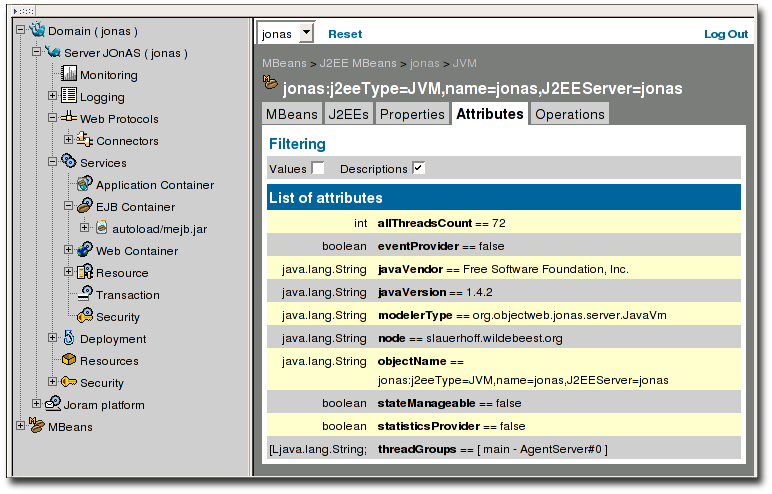The image size is (772, 494).
Task: Click the Joram platform icon
Action: click(53, 403)
